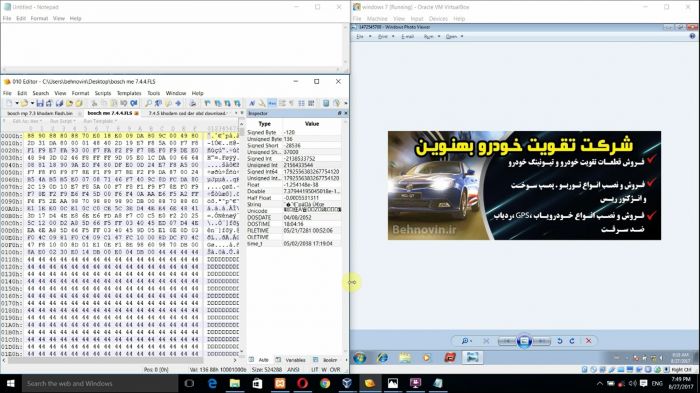Switch to Auto tab in Inspector panel
Screen dimensions: 700x393
[x=259, y=360]
